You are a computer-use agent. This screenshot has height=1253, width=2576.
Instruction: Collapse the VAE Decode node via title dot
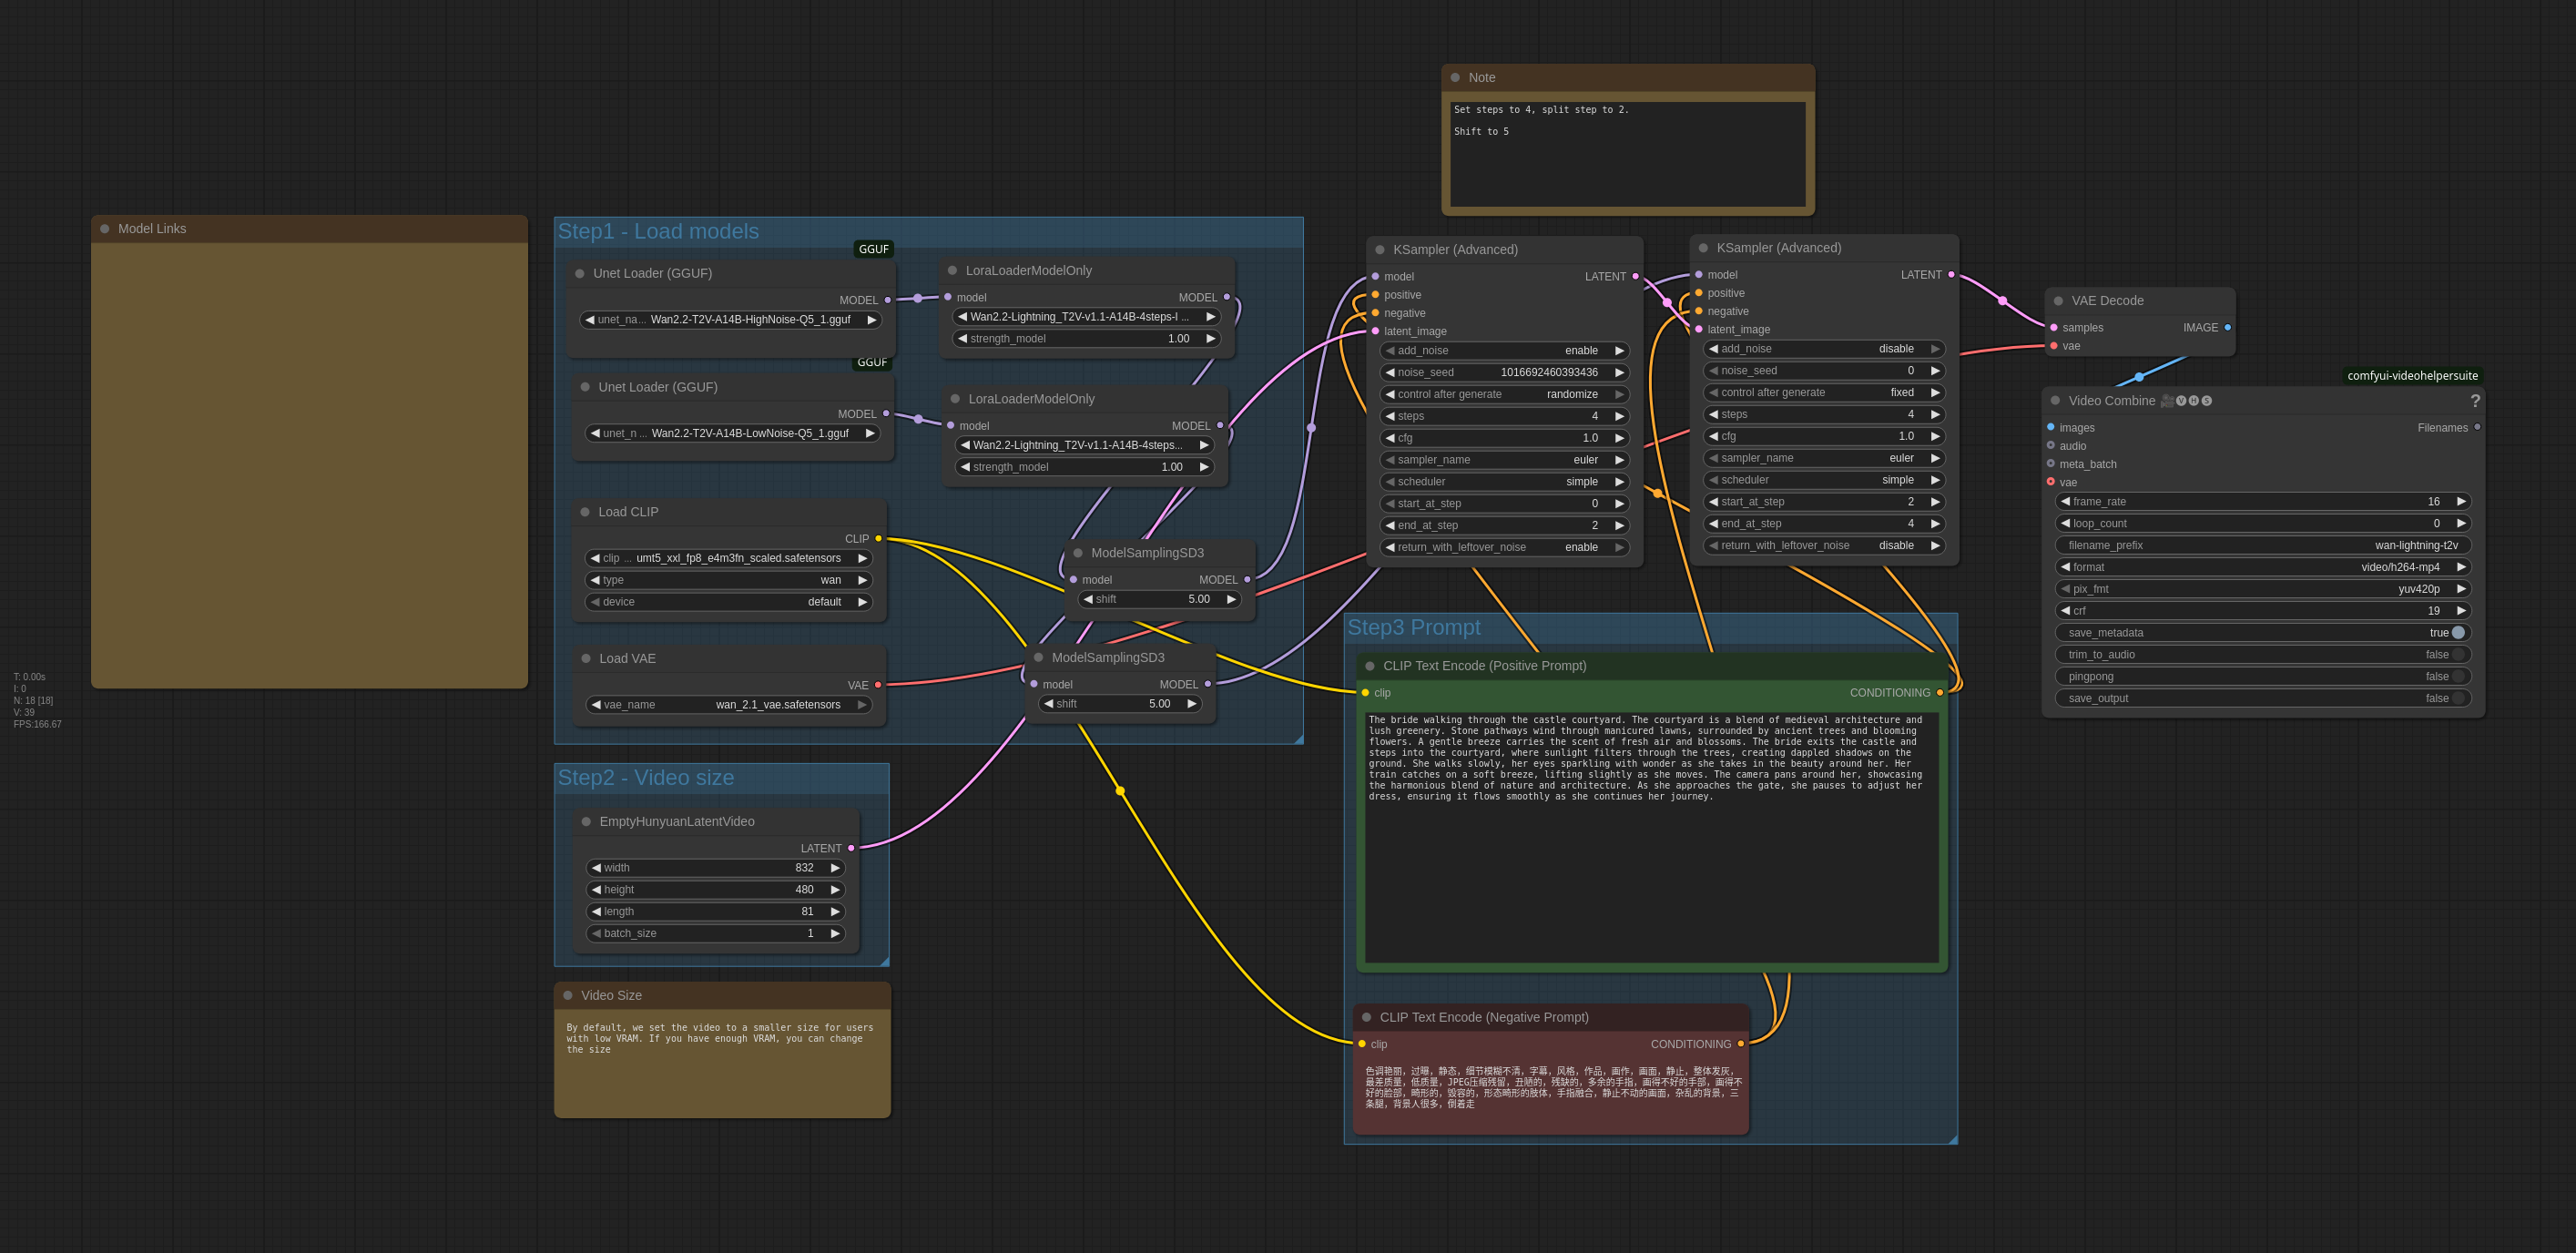click(x=2058, y=301)
